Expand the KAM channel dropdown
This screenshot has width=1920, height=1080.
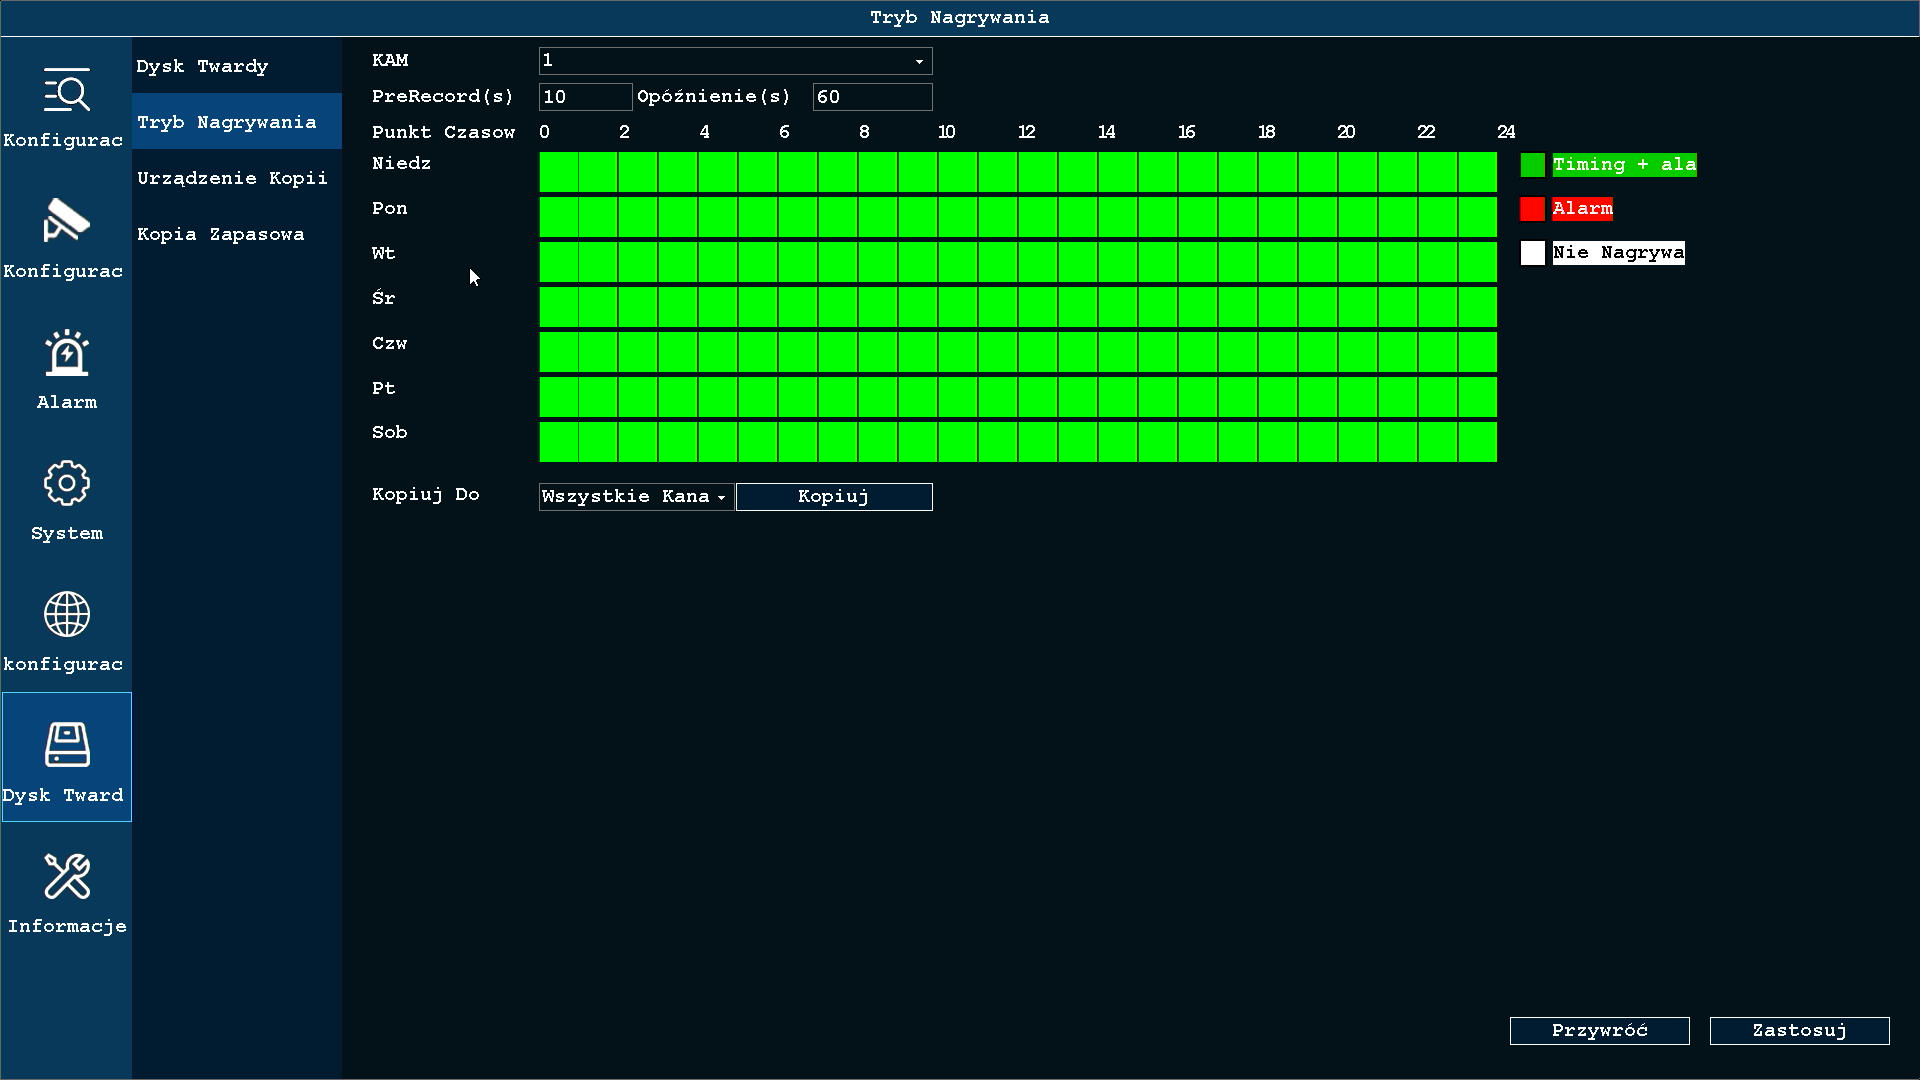pyautogui.click(x=735, y=61)
